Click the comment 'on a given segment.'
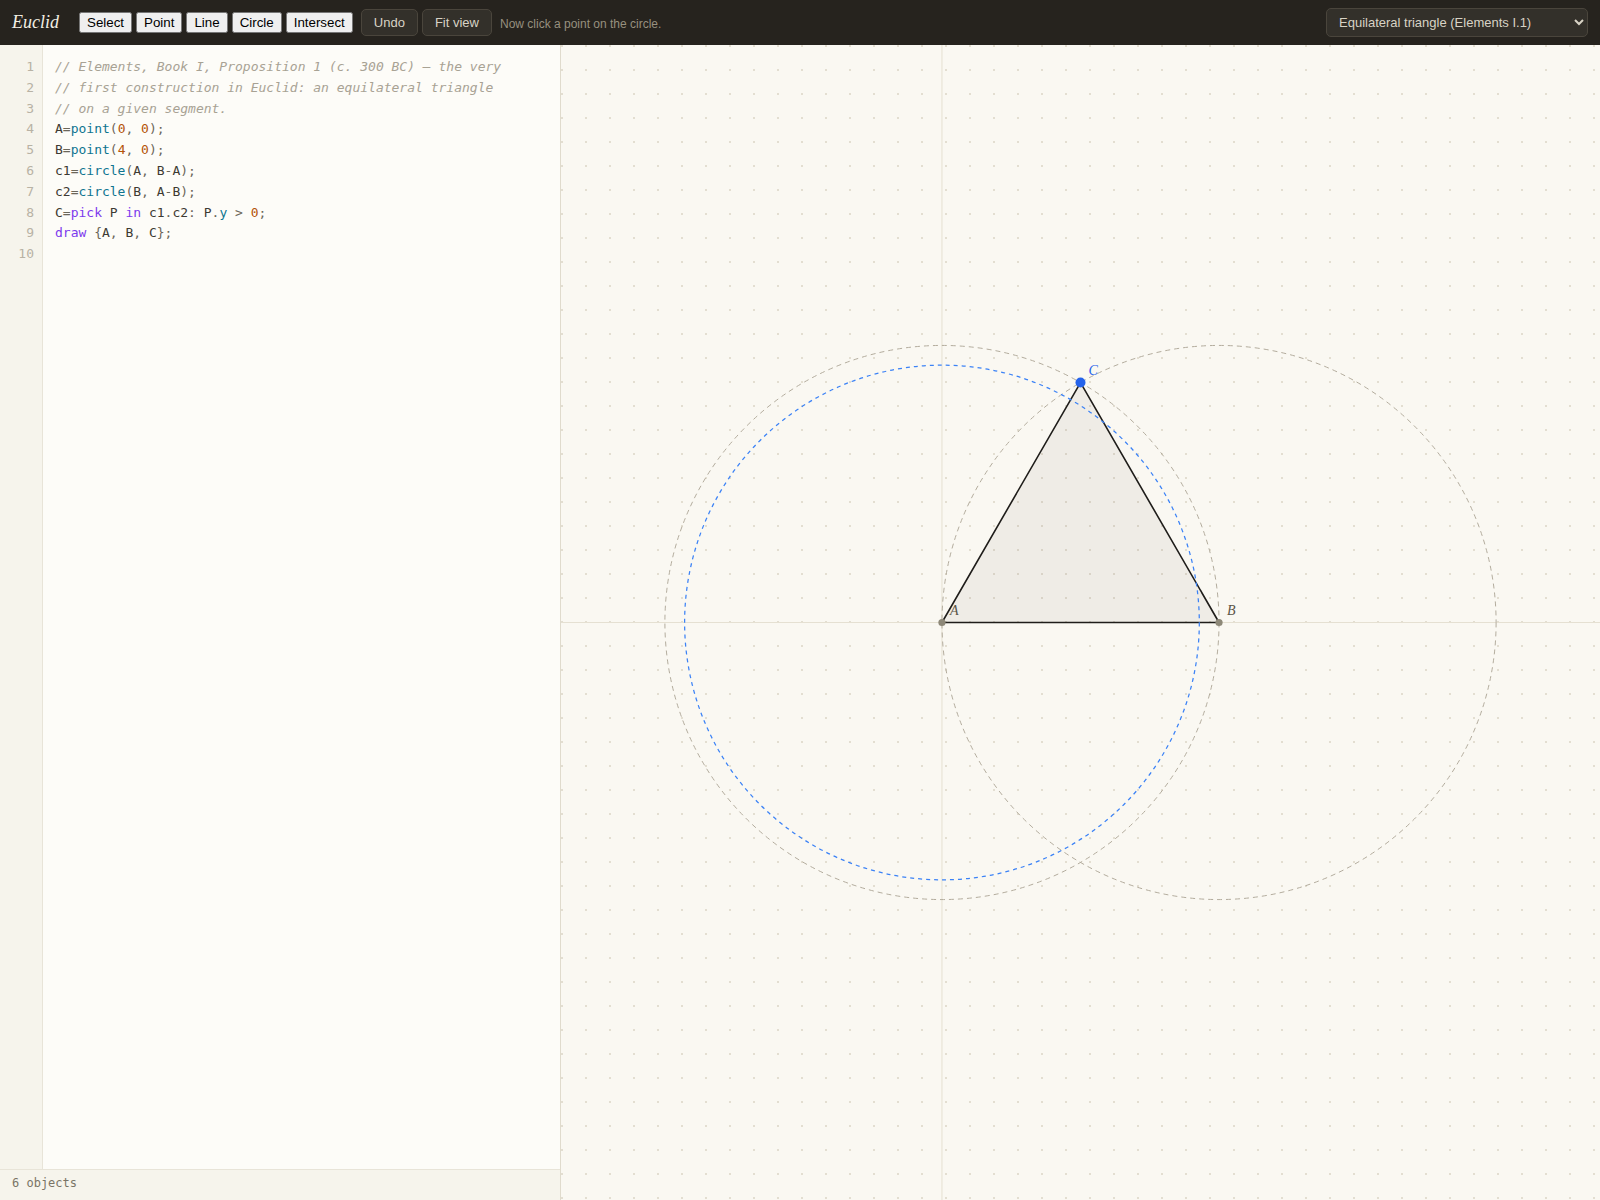 [140, 109]
